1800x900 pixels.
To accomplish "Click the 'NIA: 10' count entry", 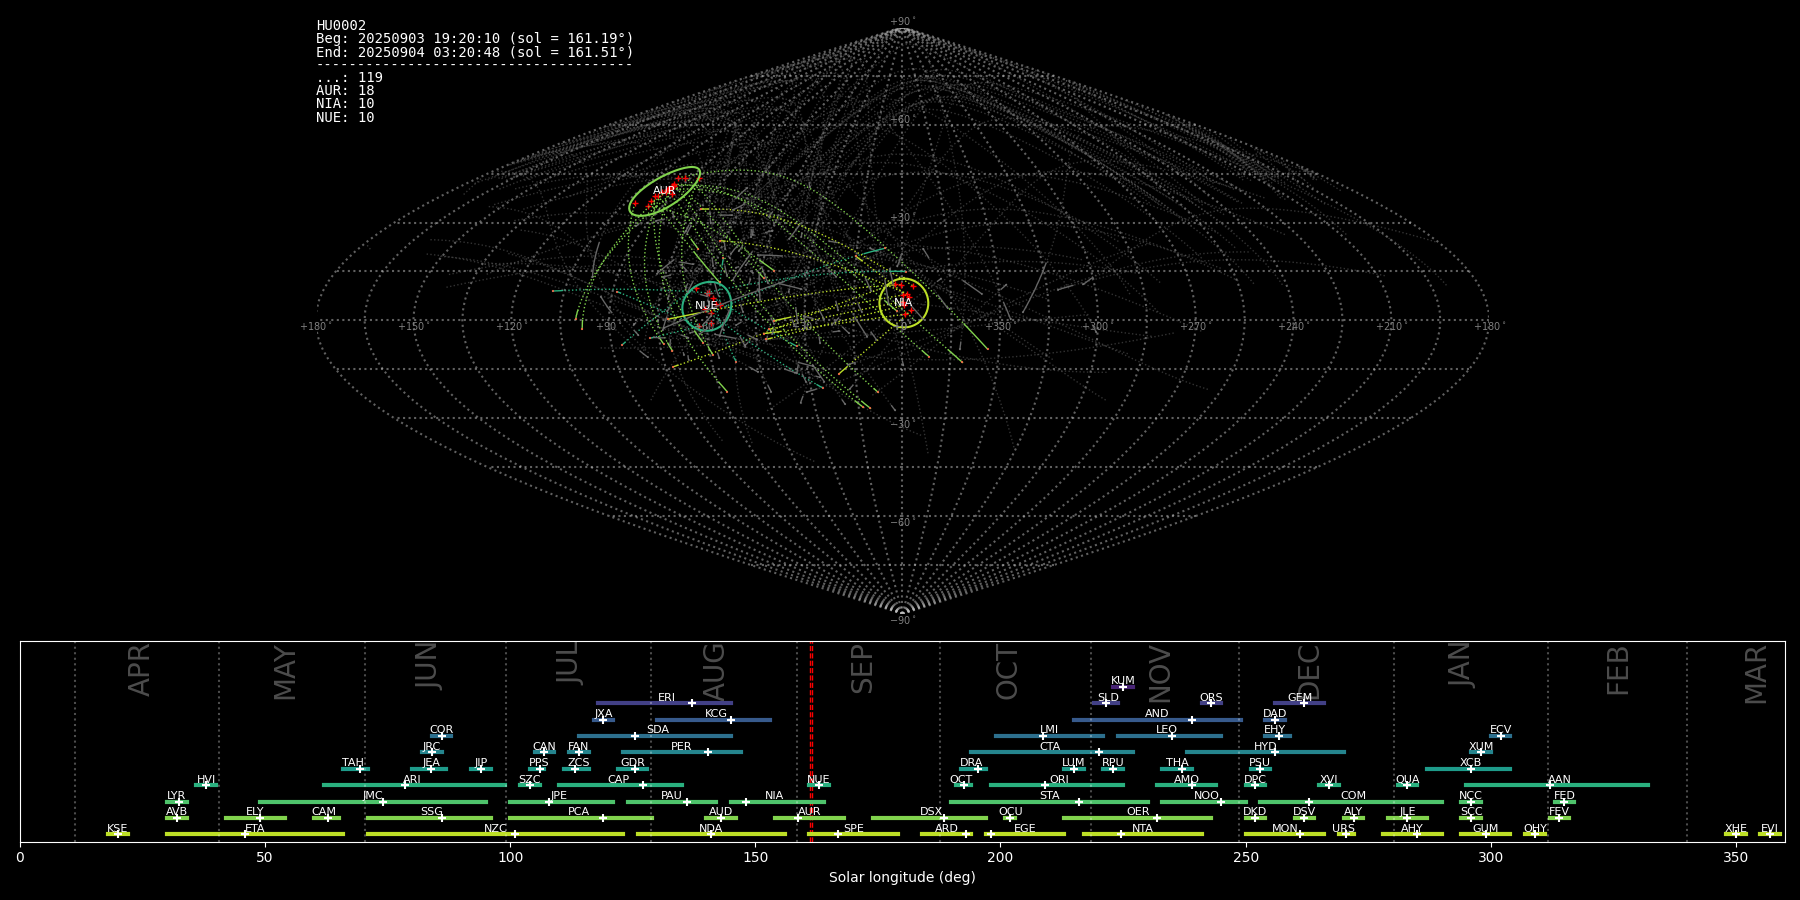I will (x=345, y=103).
